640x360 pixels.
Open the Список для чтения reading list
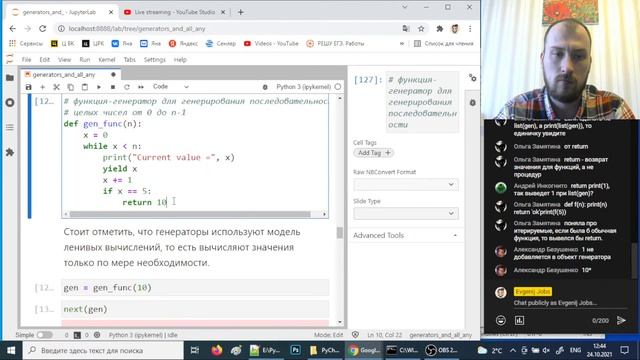pos(444,44)
